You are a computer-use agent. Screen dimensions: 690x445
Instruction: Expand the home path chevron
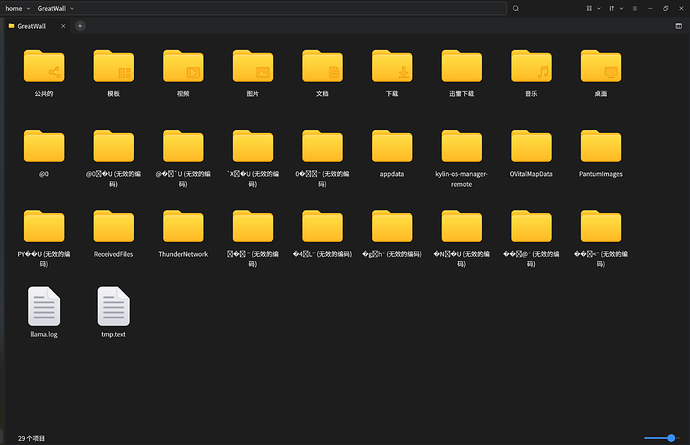tap(30, 8)
